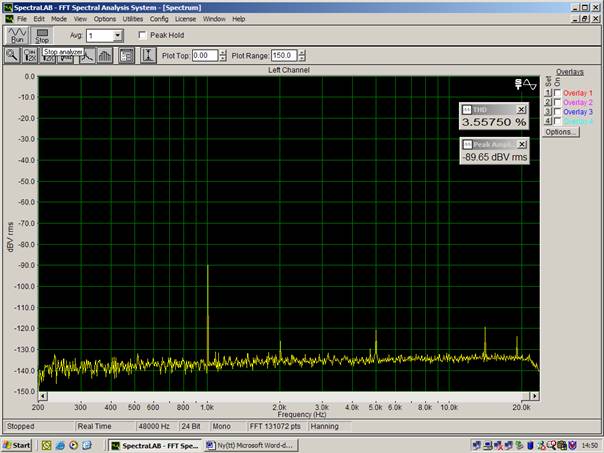Turn on the Overlay 3 checkbox
This screenshot has width=604, height=453.
[x=557, y=112]
